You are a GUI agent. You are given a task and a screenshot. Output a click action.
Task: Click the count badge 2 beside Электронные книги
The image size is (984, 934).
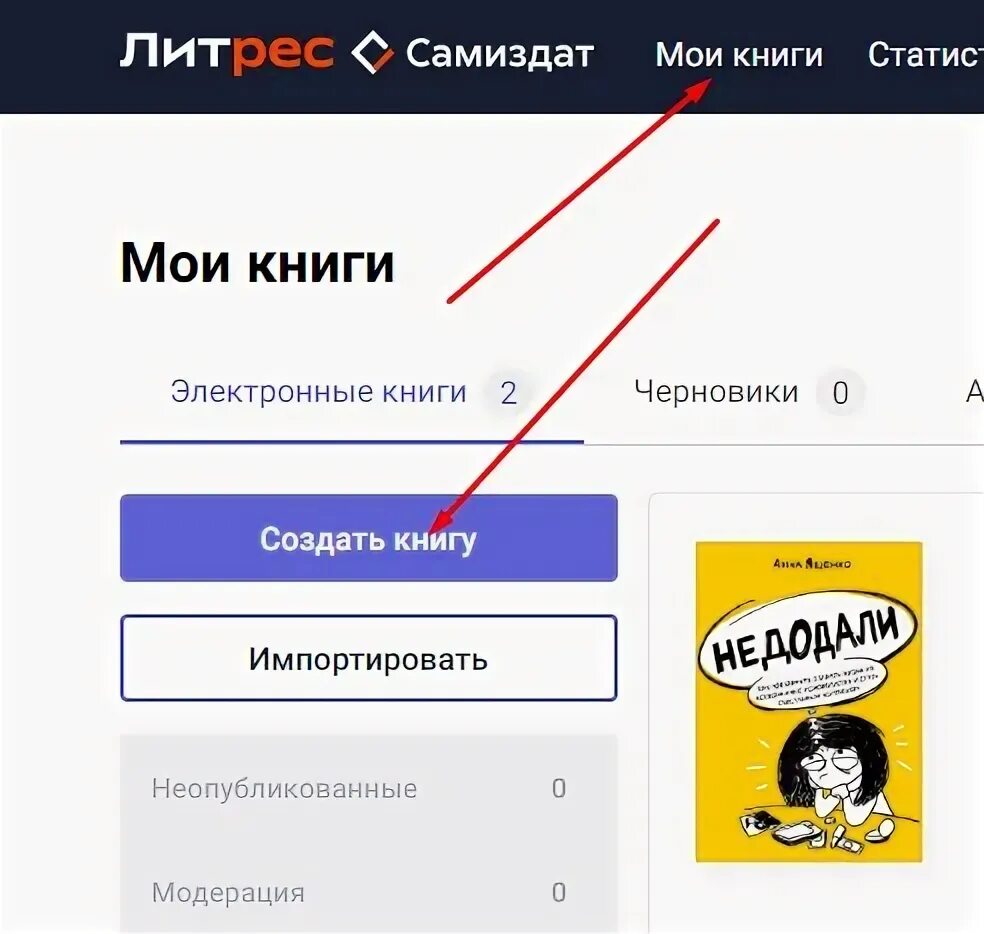point(508,393)
